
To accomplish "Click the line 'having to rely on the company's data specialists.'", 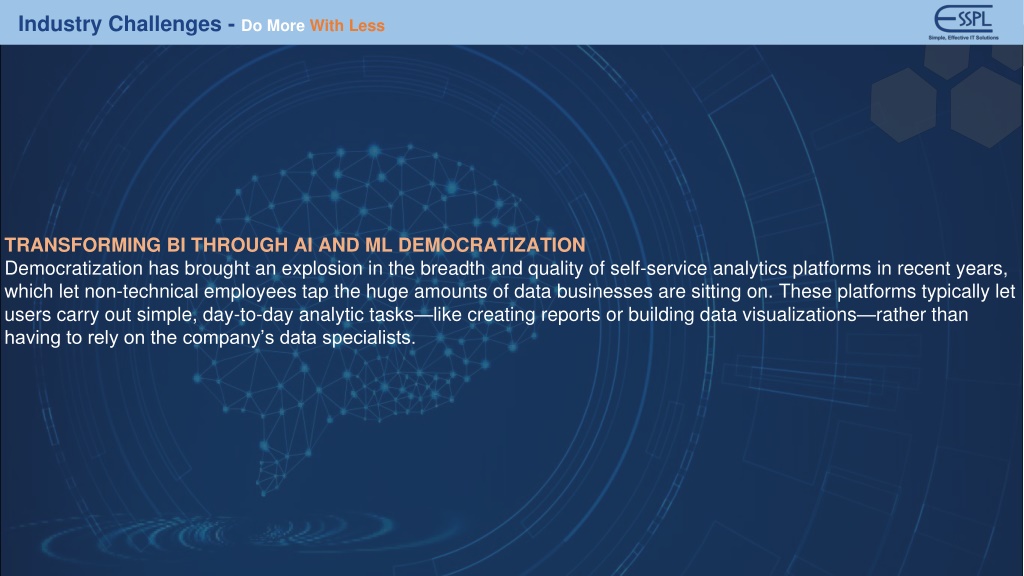I will (210, 338).
